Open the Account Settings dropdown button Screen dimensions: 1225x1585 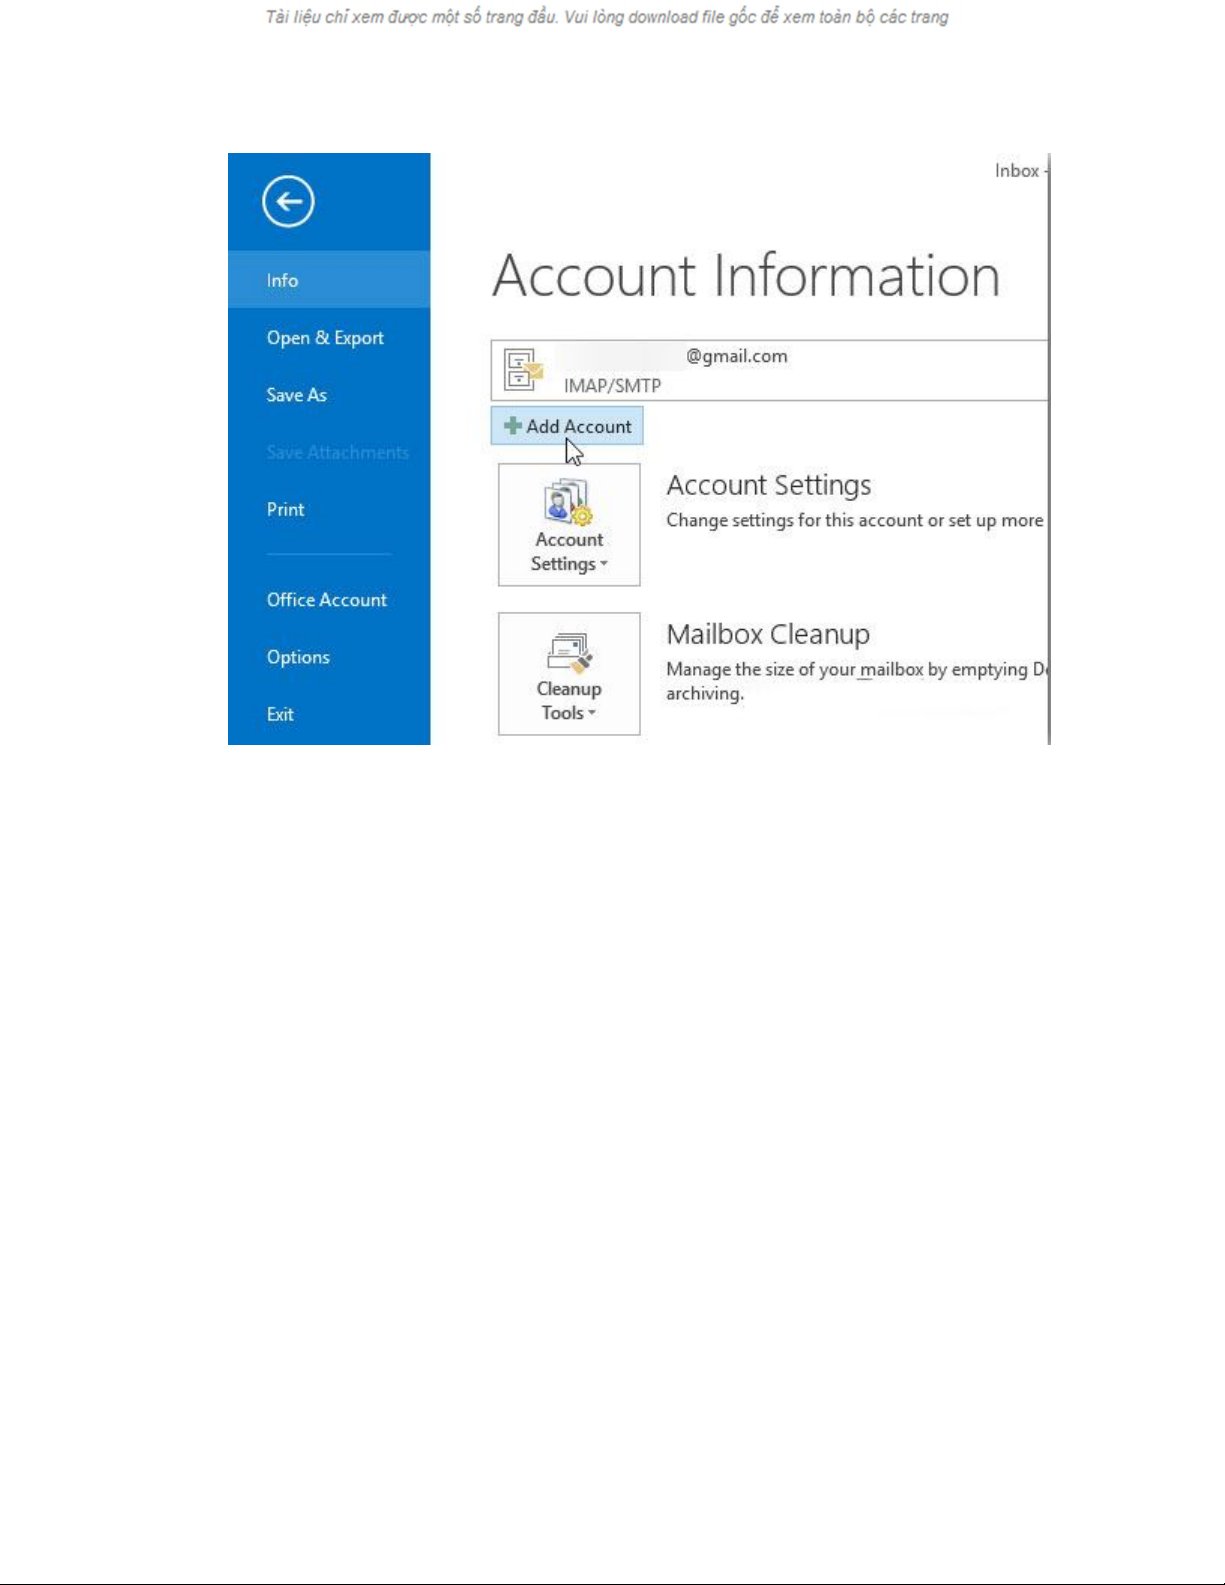point(569,525)
